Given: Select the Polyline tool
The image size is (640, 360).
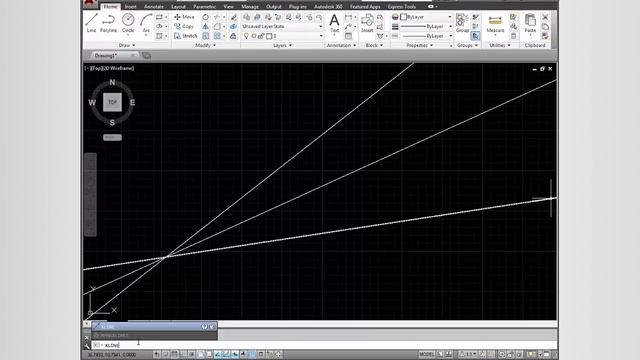Looking at the screenshot, I should pos(109,22).
